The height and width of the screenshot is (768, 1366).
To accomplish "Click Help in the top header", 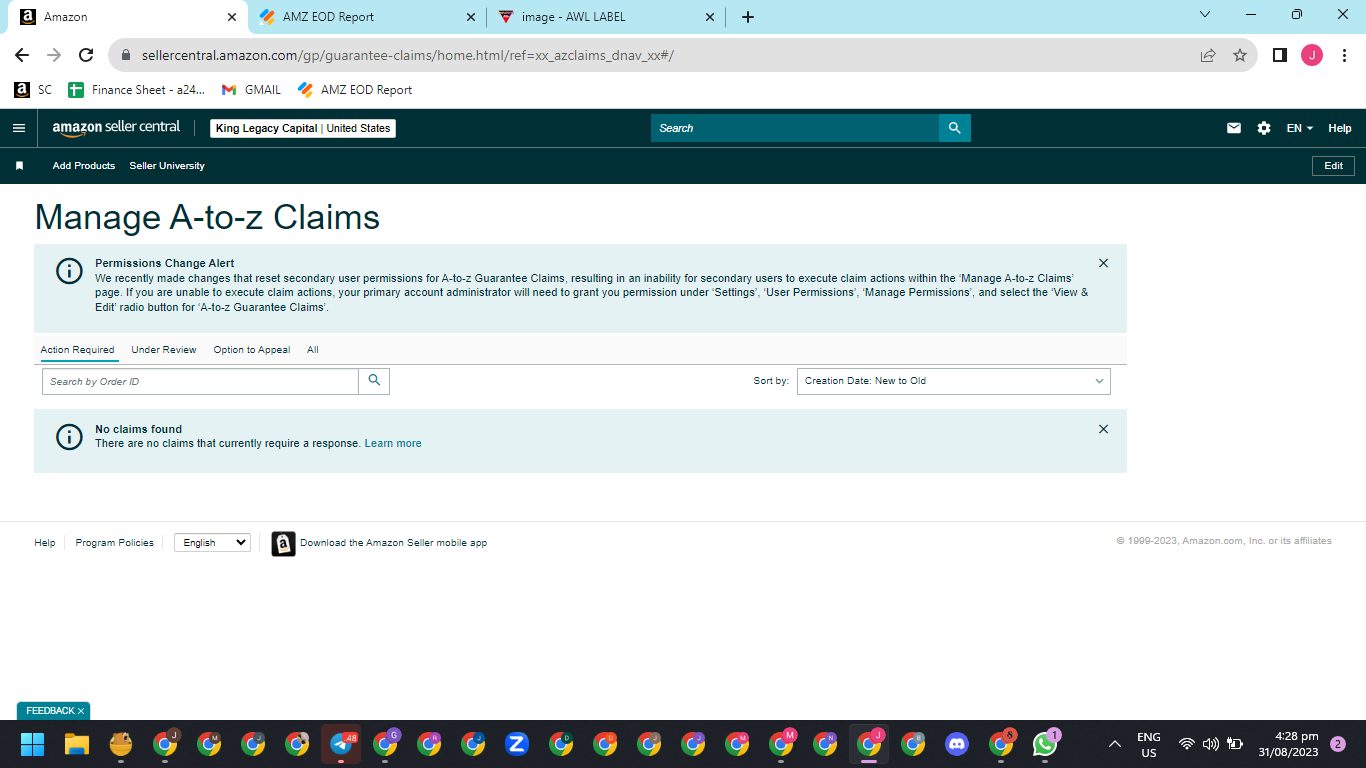I will coord(1340,128).
